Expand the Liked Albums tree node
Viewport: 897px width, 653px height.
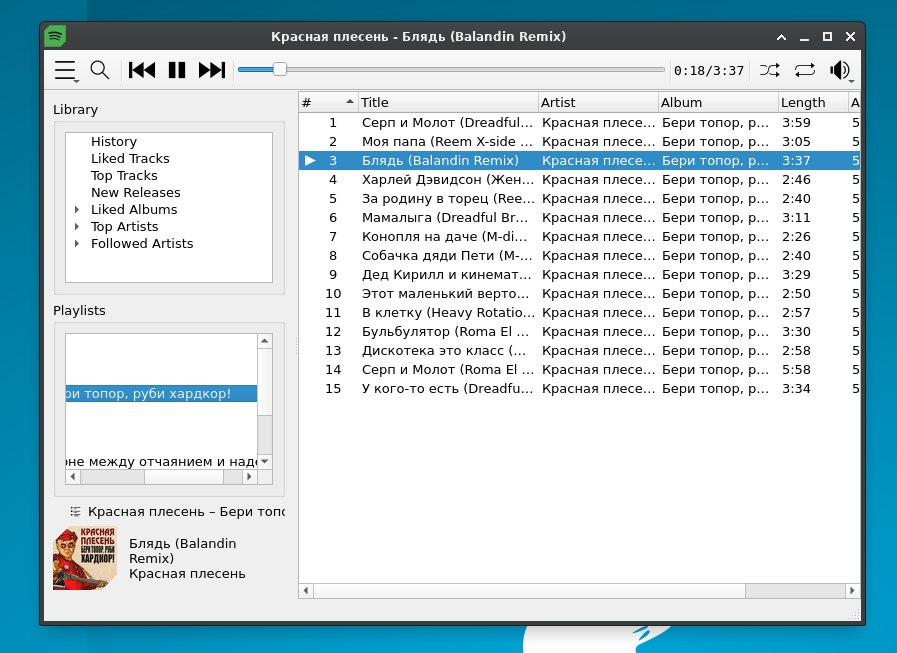click(x=77, y=209)
